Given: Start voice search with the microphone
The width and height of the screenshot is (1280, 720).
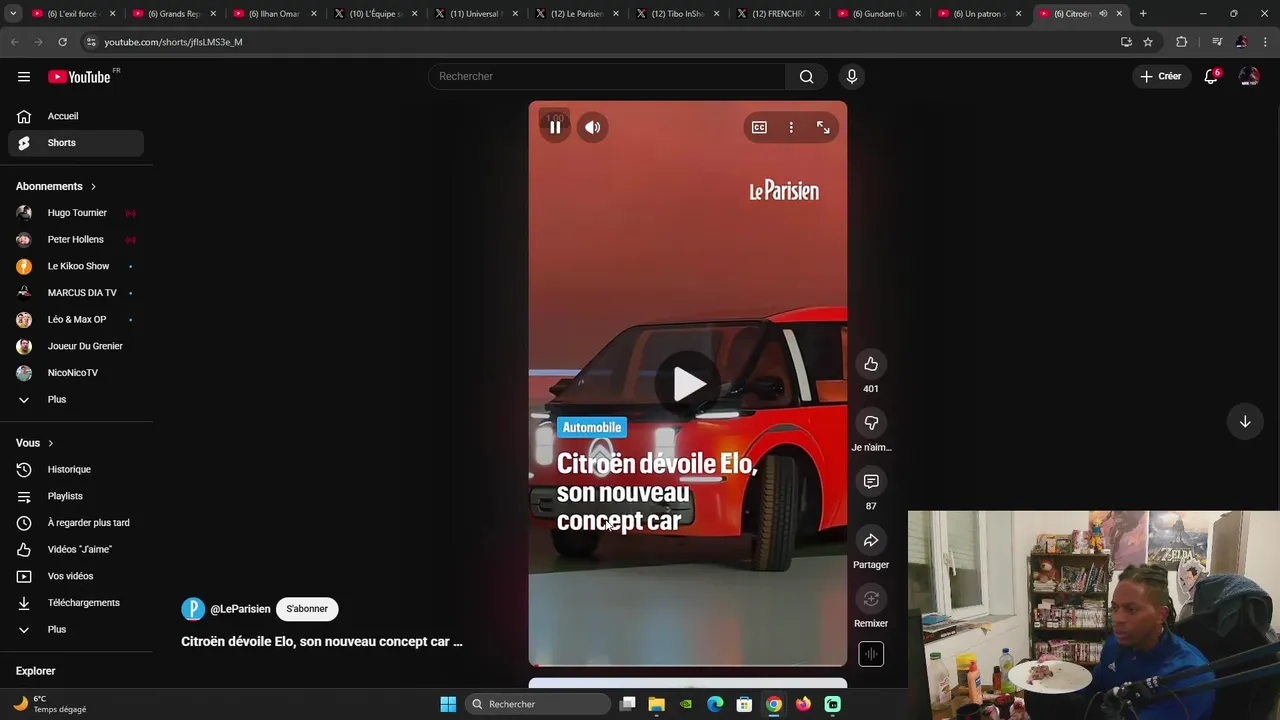Looking at the screenshot, I should [x=852, y=76].
